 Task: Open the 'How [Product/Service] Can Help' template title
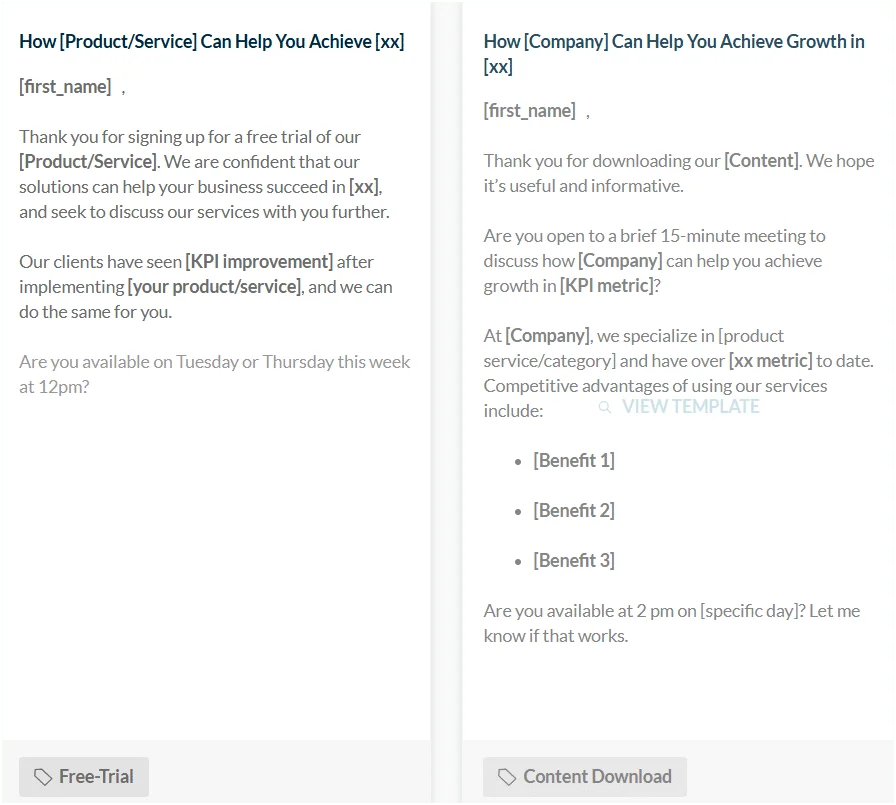point(211,42)
